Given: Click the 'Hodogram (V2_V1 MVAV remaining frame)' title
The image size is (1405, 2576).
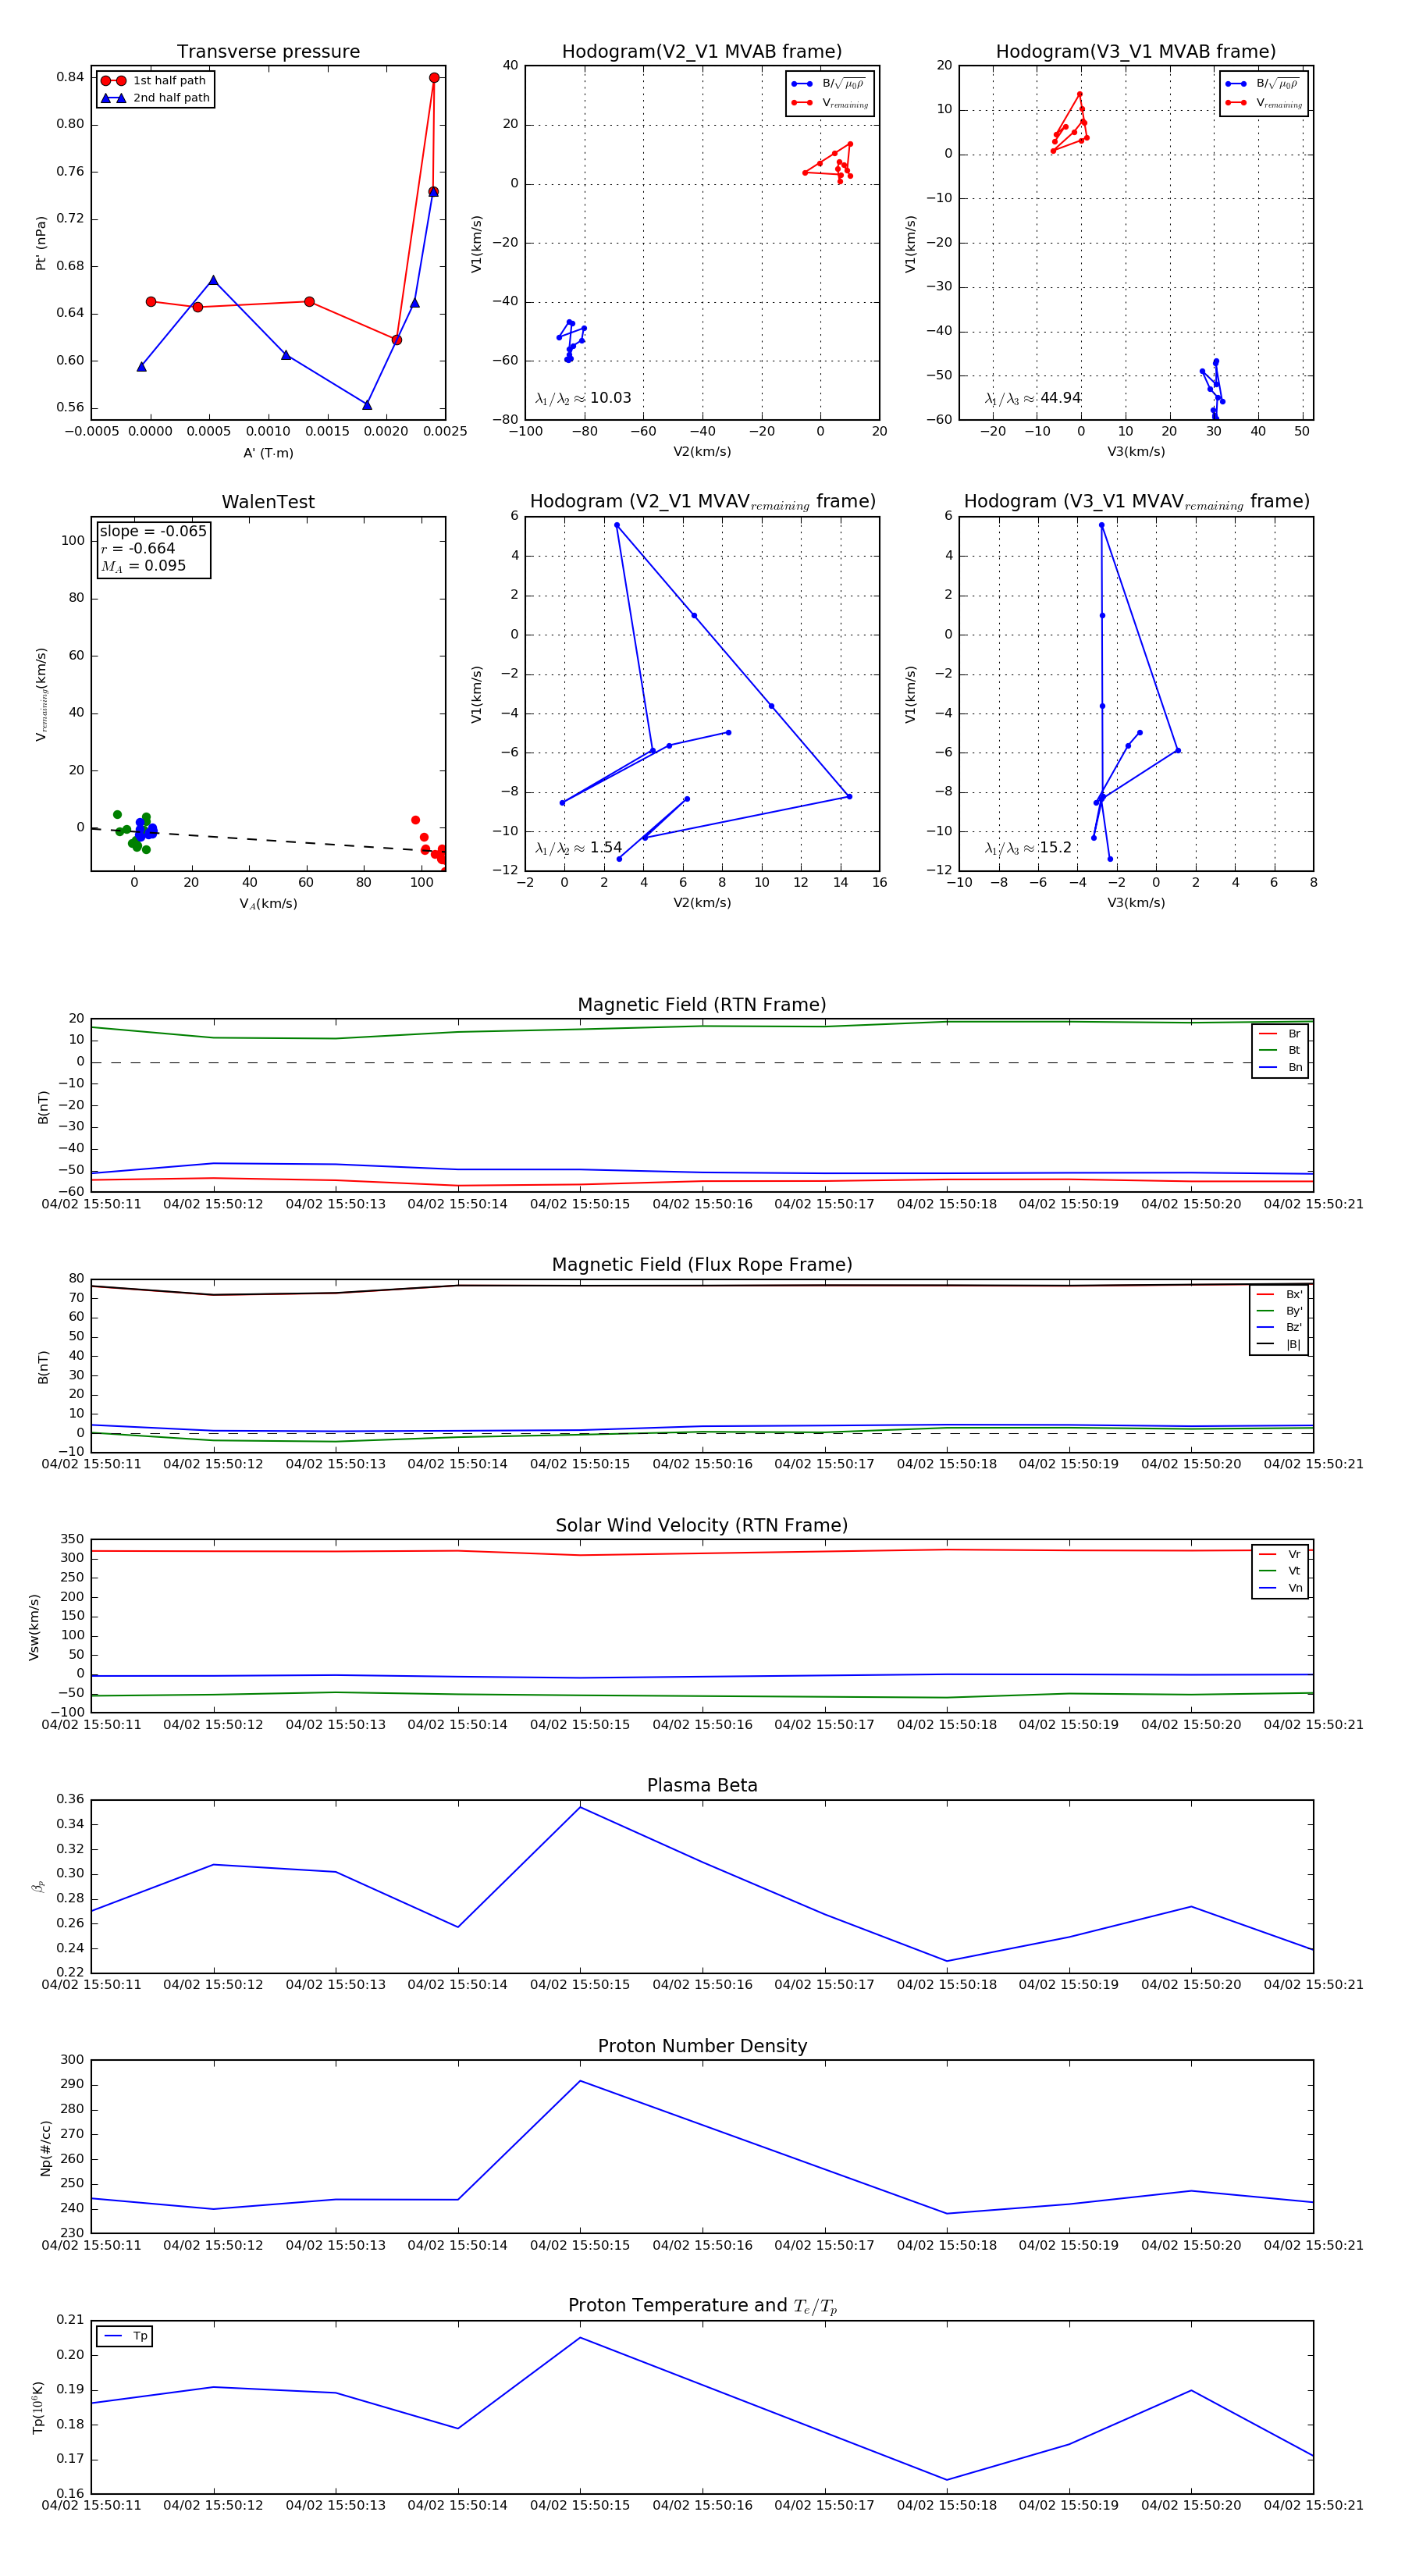Looking at the screenshot, I should 702,501.
